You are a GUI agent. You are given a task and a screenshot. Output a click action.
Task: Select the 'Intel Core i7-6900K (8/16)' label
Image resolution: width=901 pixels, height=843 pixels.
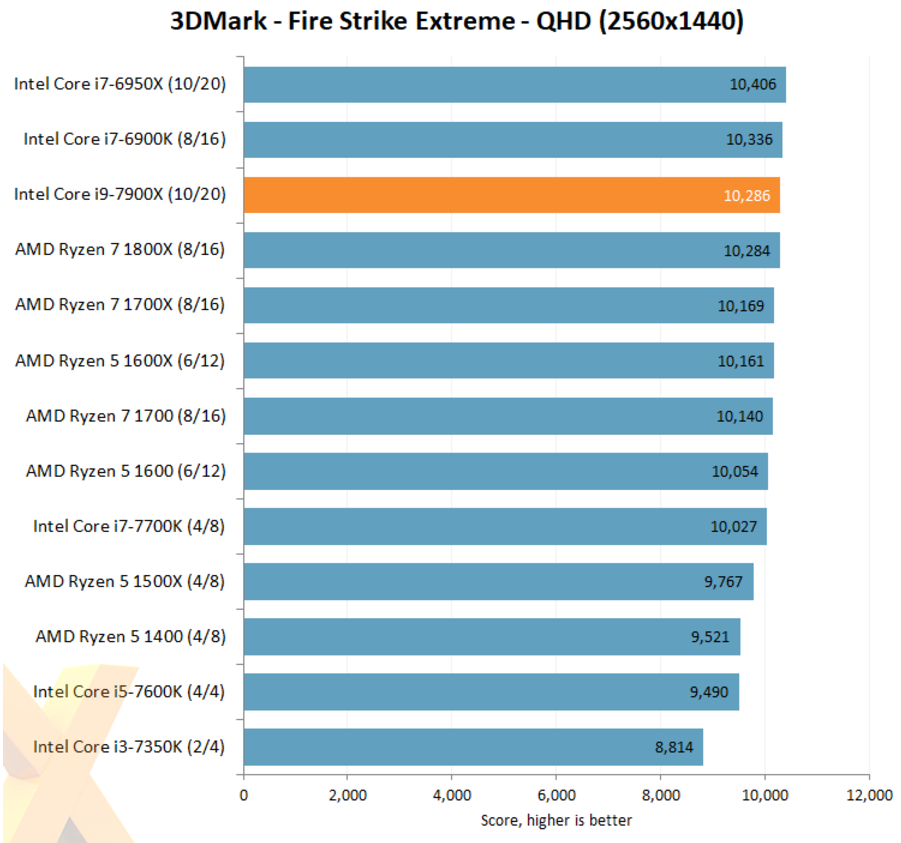(x=125, y=139)
